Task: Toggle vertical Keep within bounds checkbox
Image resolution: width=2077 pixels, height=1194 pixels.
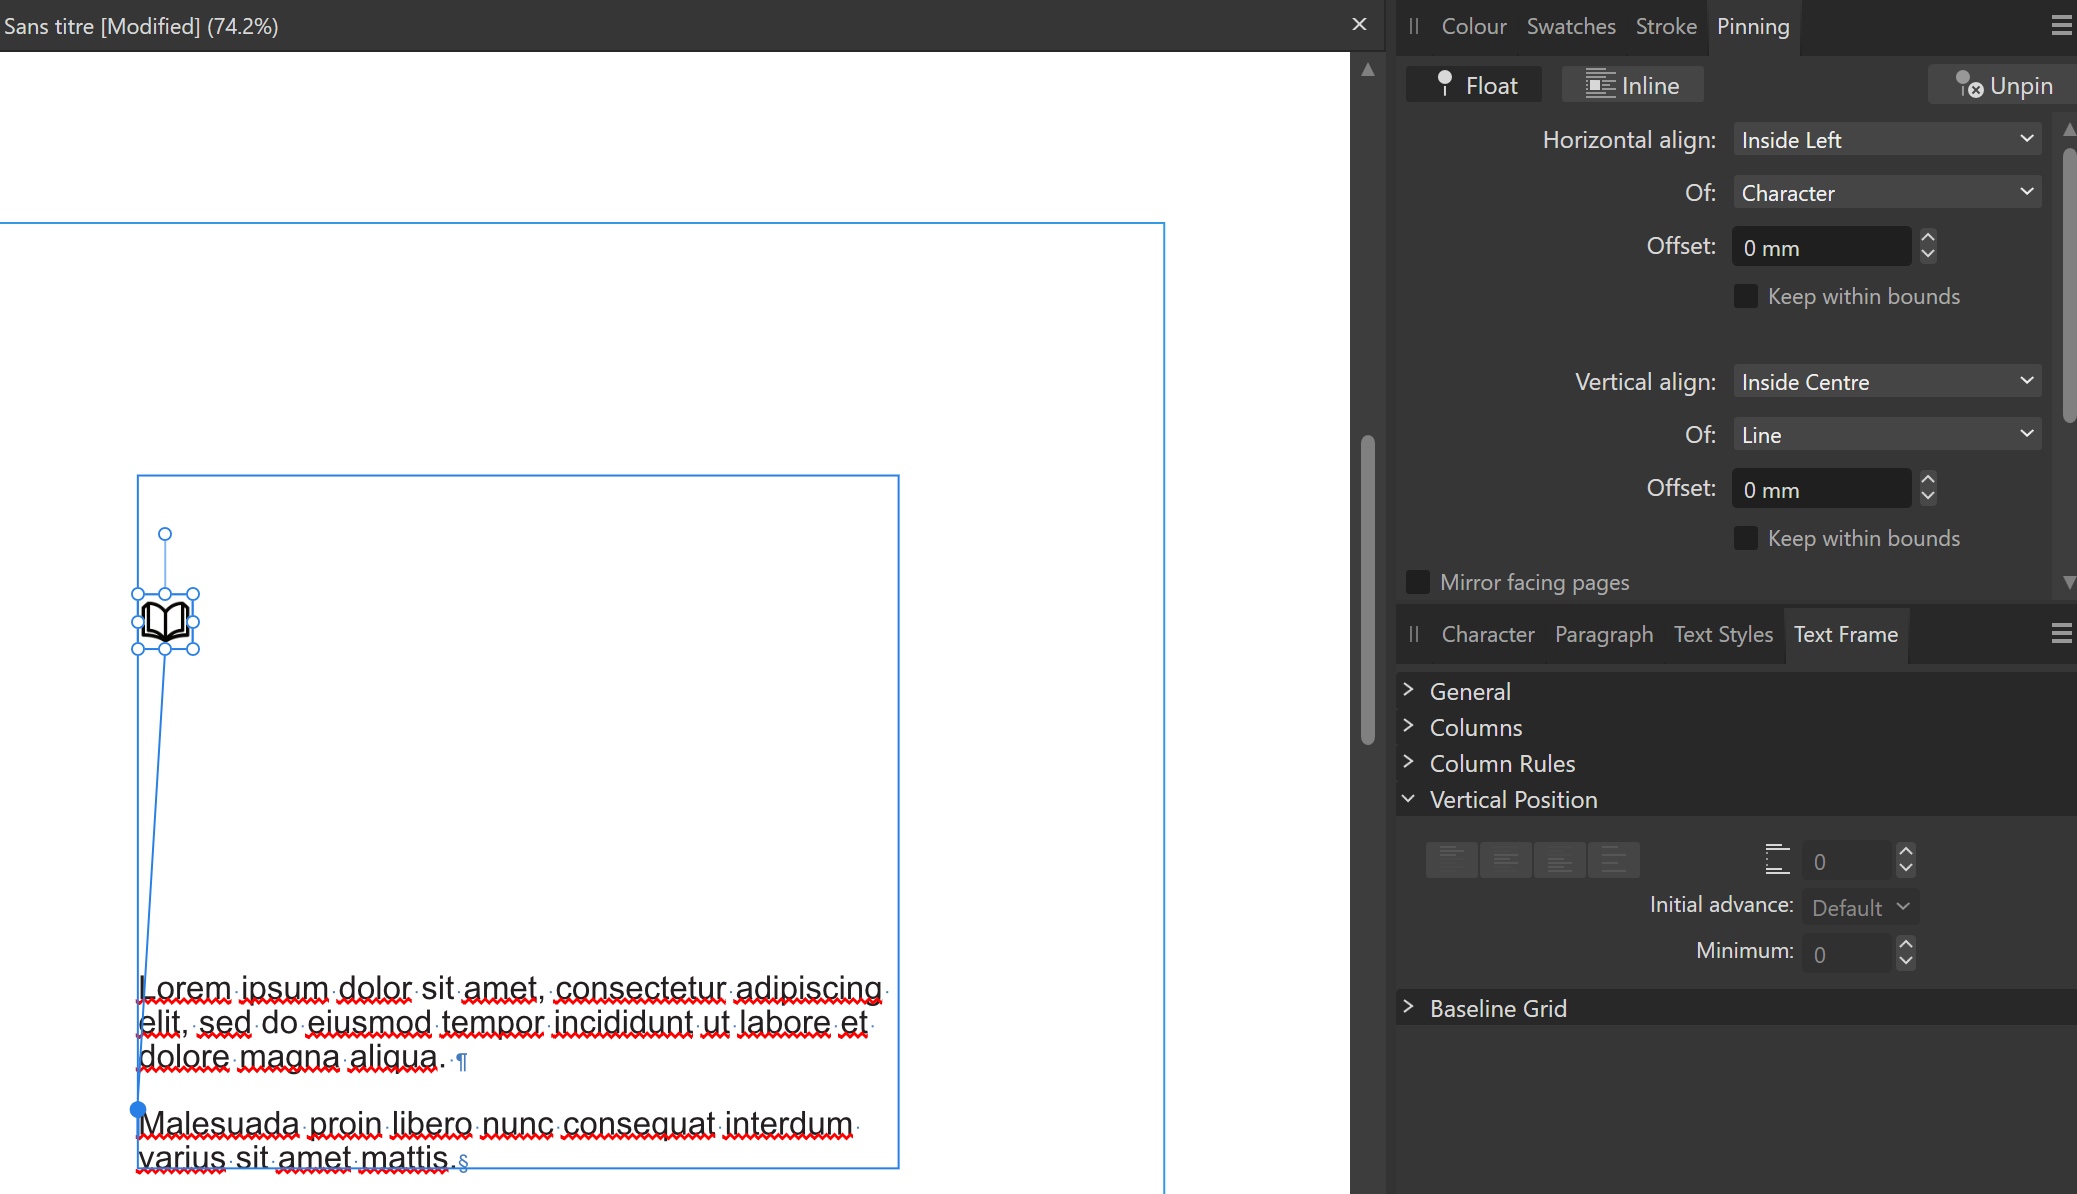Action: pyautogui.click(x=1746, y=538)
